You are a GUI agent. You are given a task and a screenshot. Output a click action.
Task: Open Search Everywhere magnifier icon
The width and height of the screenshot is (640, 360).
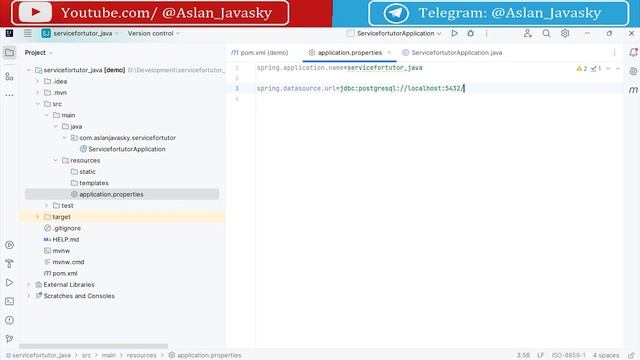[x=547, y=33]
